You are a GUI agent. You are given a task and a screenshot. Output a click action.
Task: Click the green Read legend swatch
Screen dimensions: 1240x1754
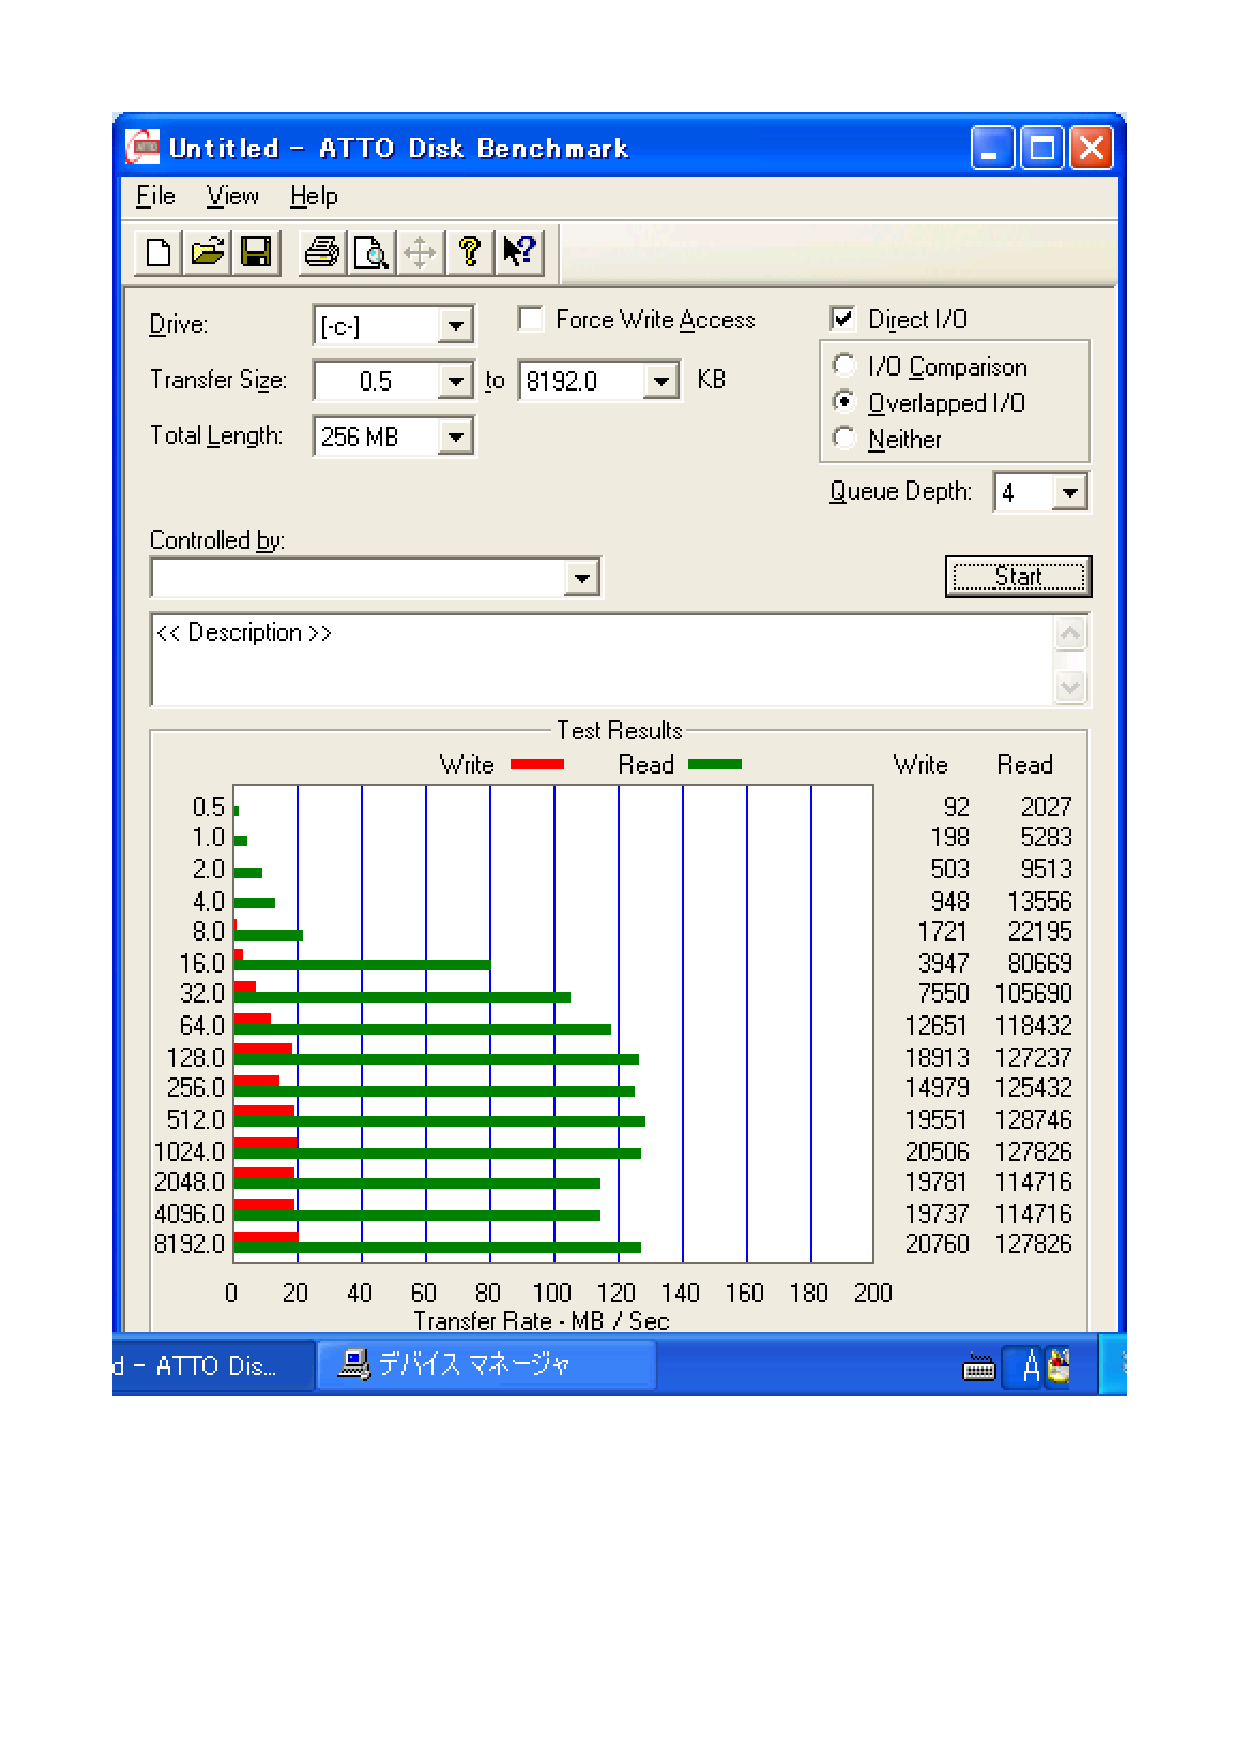point(715,764)
